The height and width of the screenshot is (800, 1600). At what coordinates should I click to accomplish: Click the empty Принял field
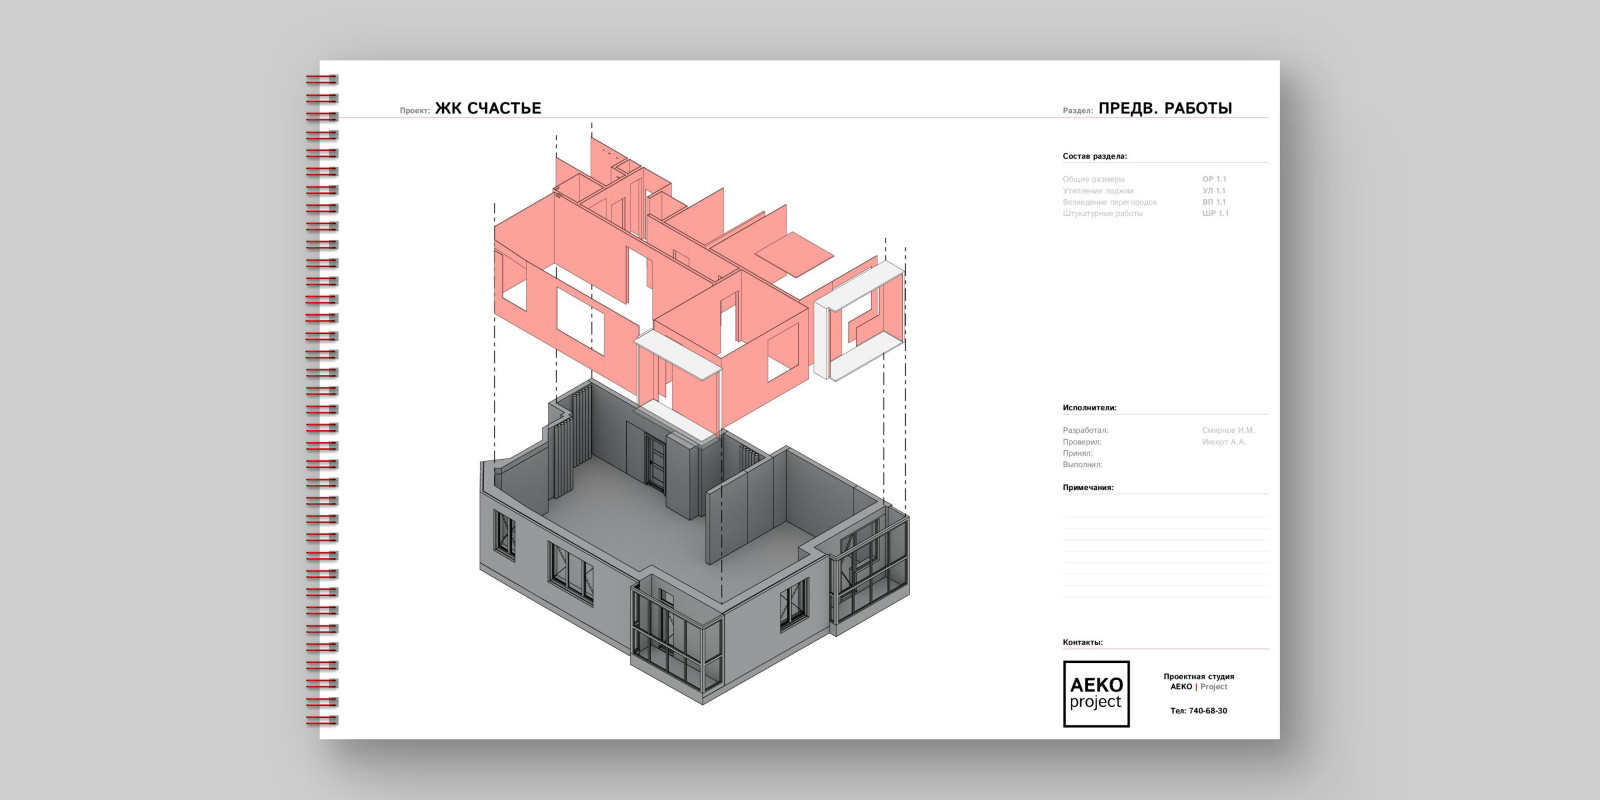[x=1224, y=454]
